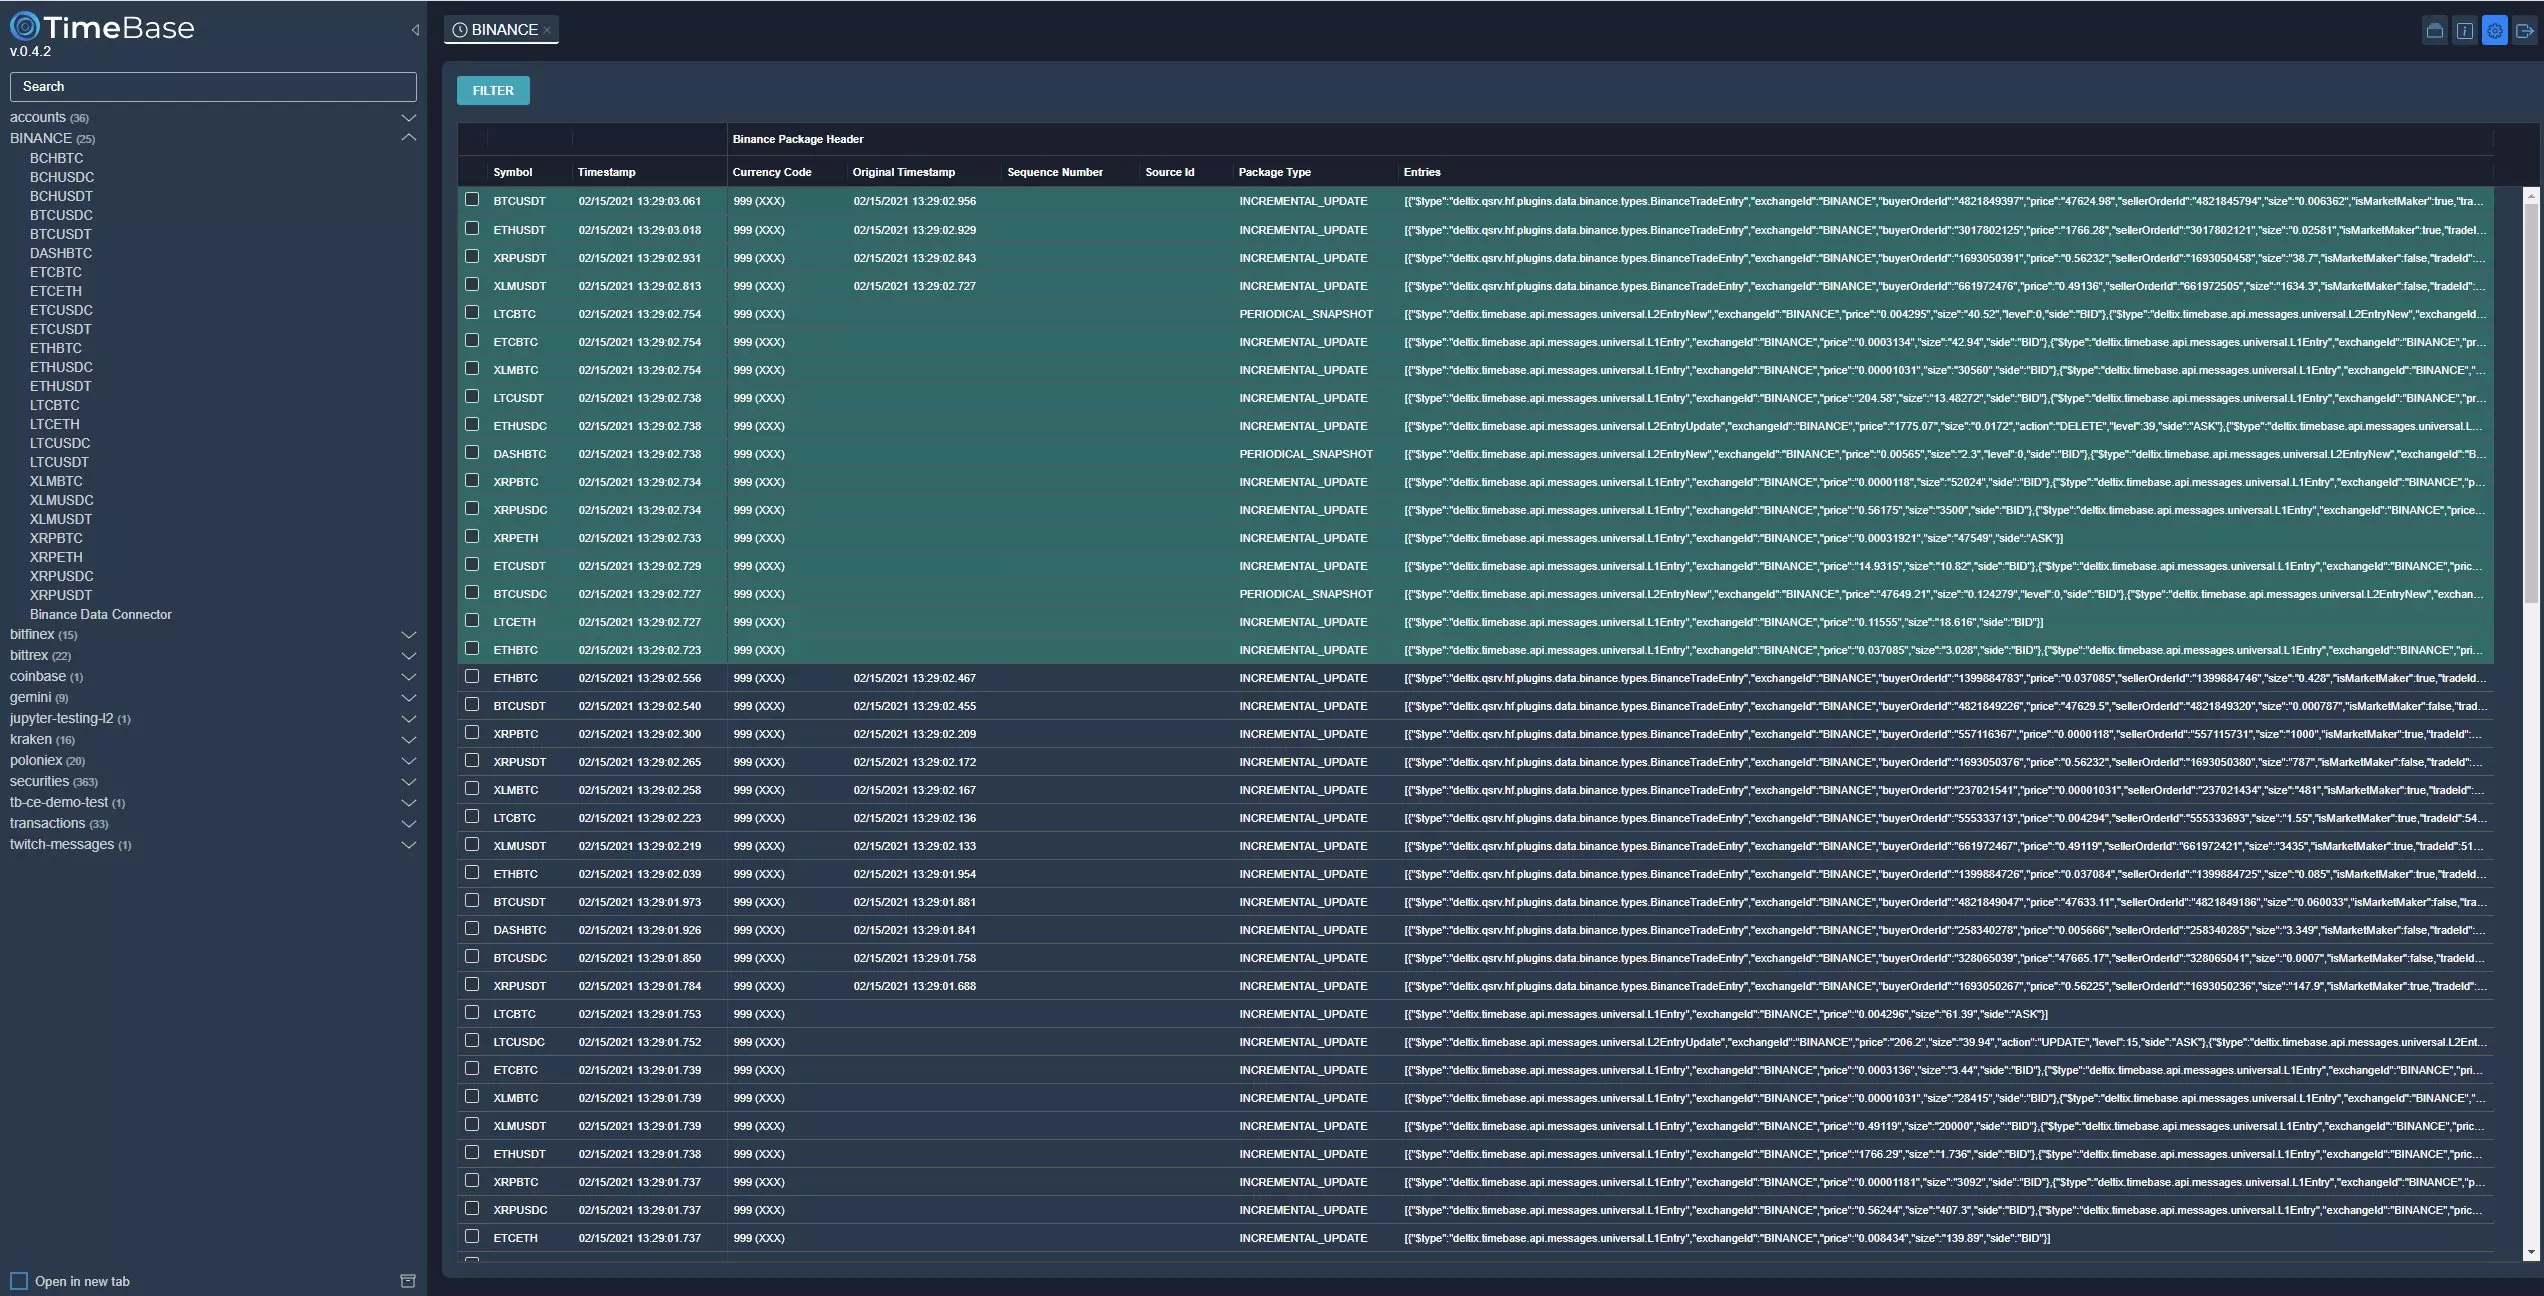Viewport: 2544px width, 1296px height.
Task: Collapse the left sidebar with the triangle arrow
Action: [415, 30]
